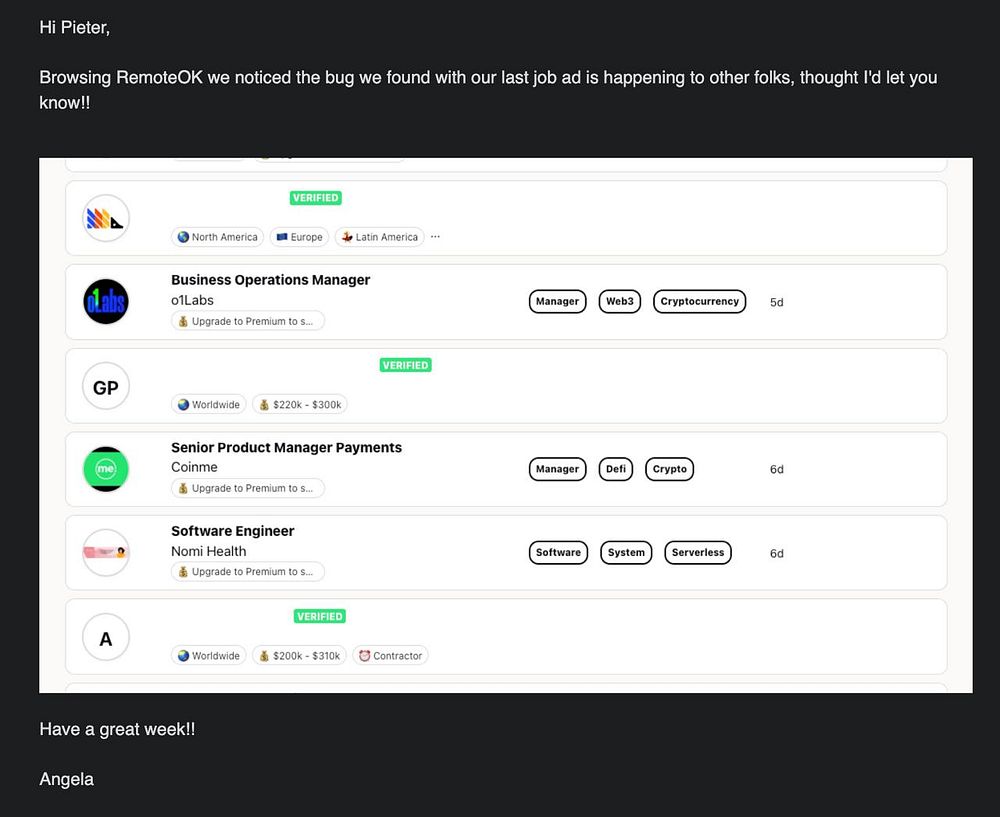Open the Nomi Health logo thumbnail

[106, 552]
